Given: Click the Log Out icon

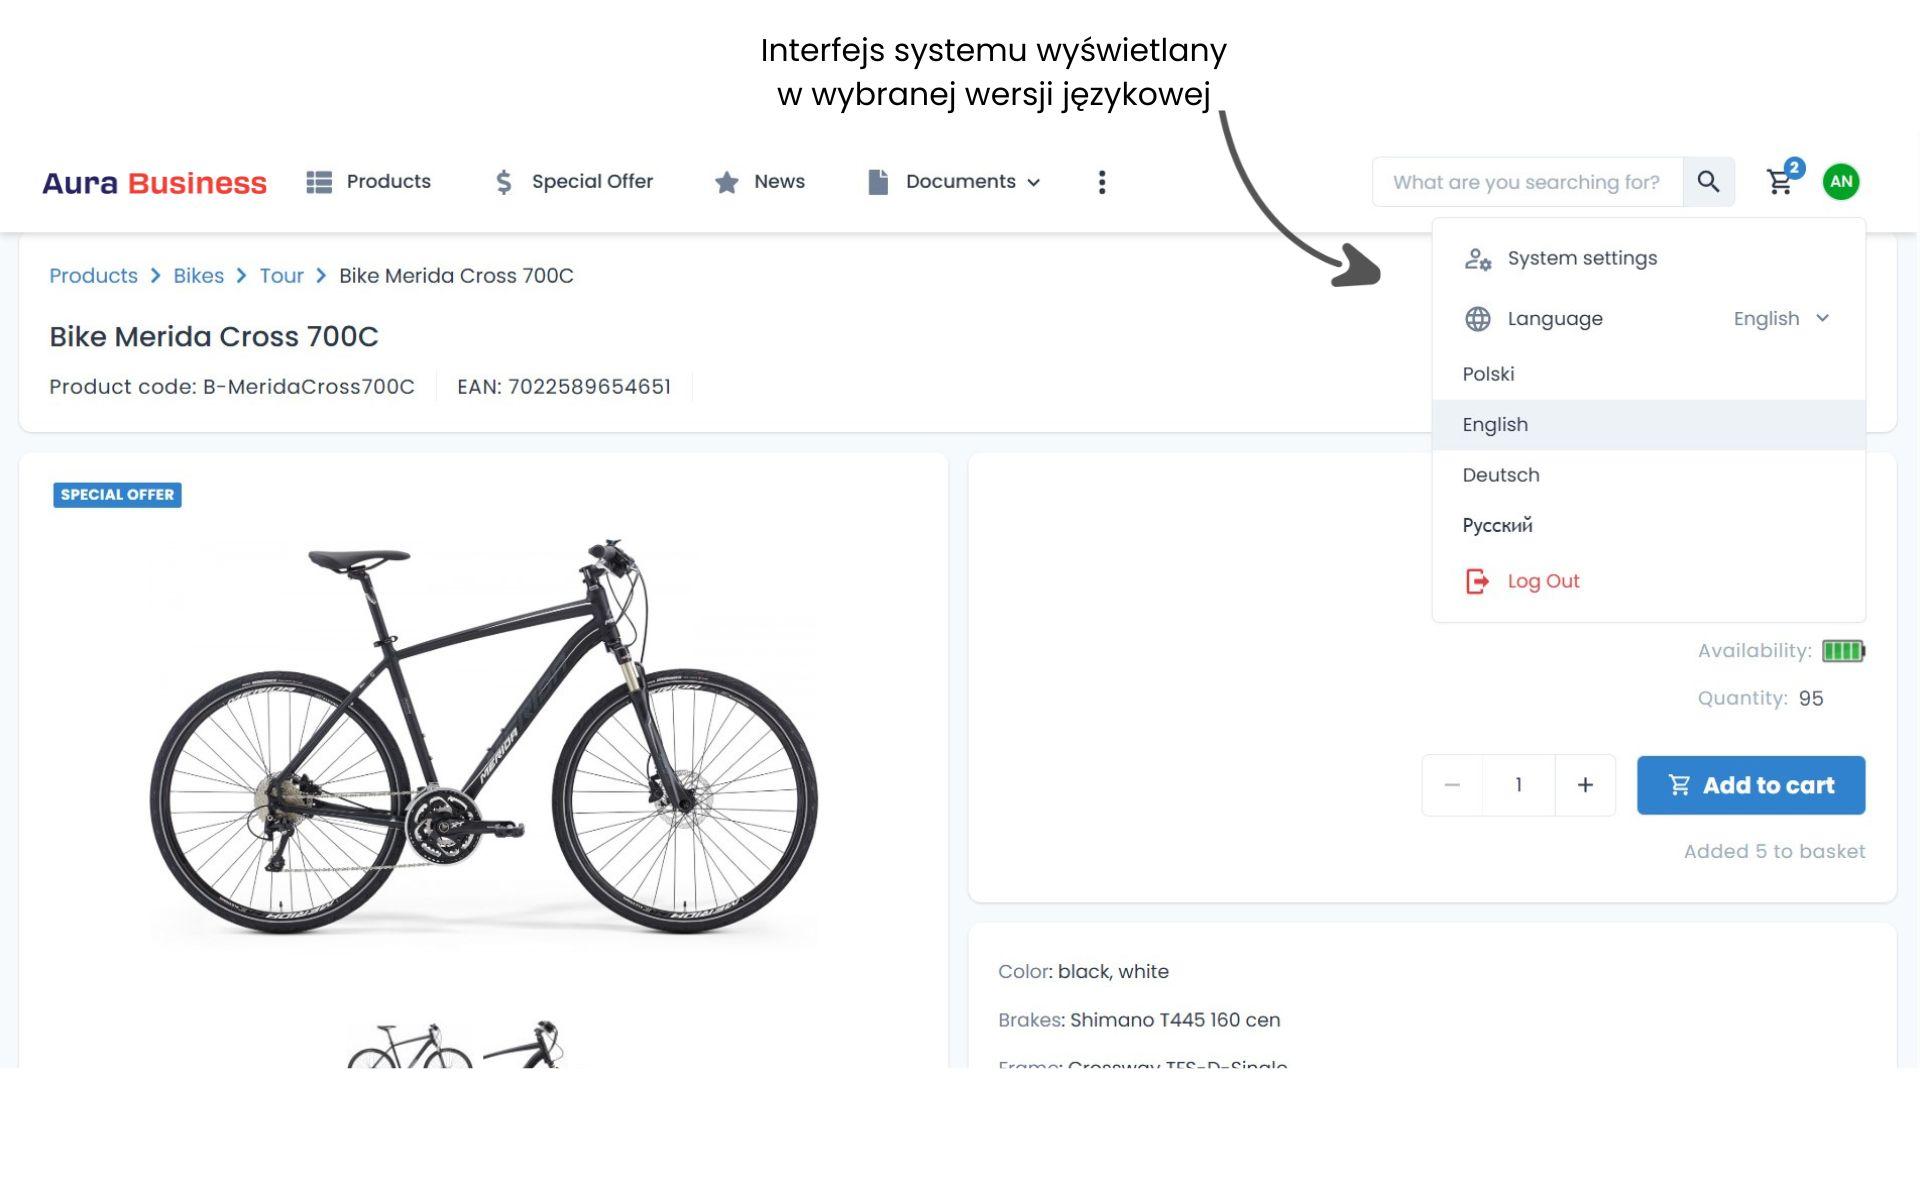Looking at the screenshot, I should pyautogui.click(x=1475, y=581).
